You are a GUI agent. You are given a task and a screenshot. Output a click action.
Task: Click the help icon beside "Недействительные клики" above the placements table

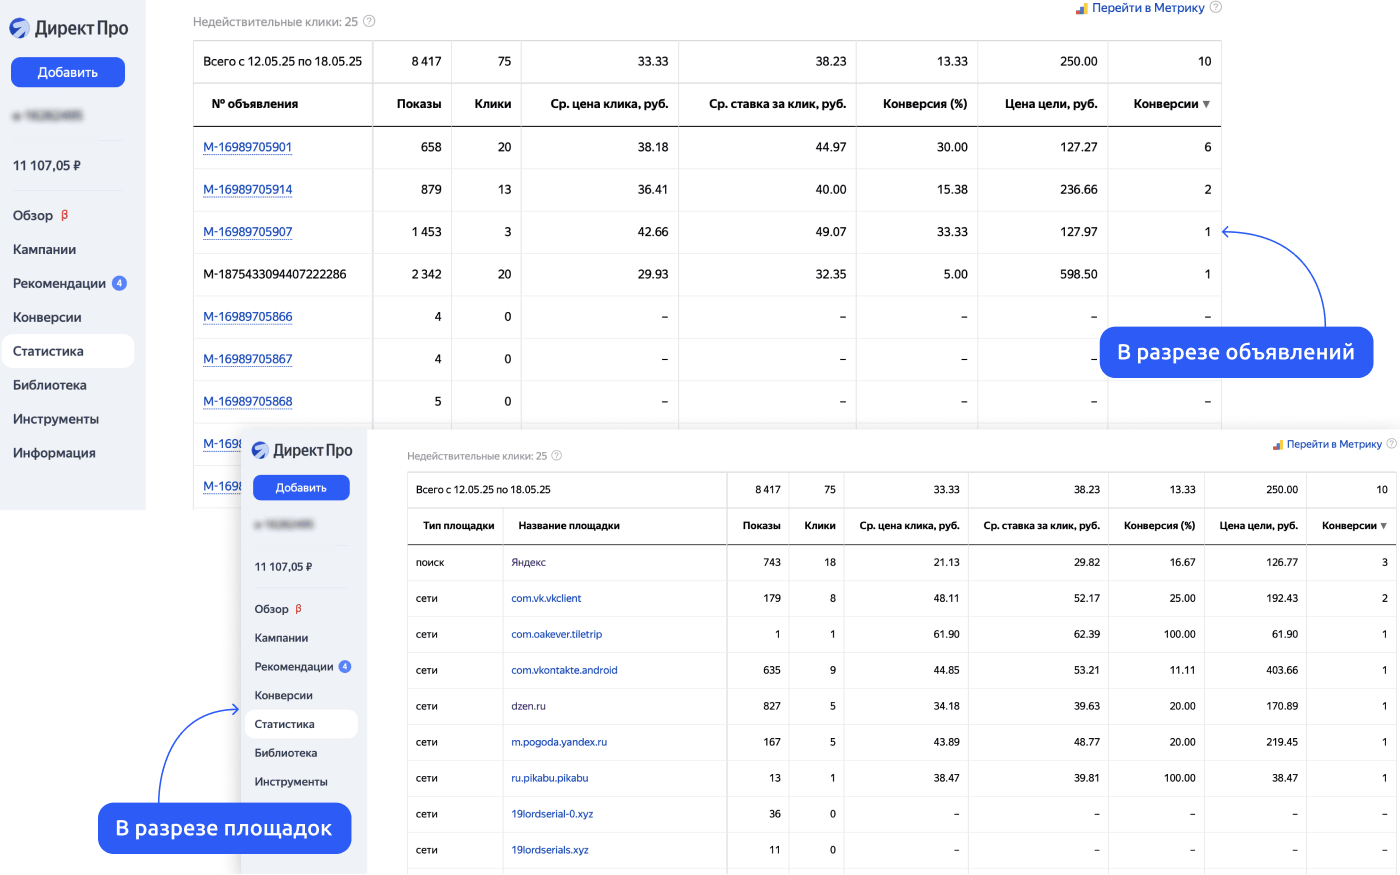click(557, 456)
